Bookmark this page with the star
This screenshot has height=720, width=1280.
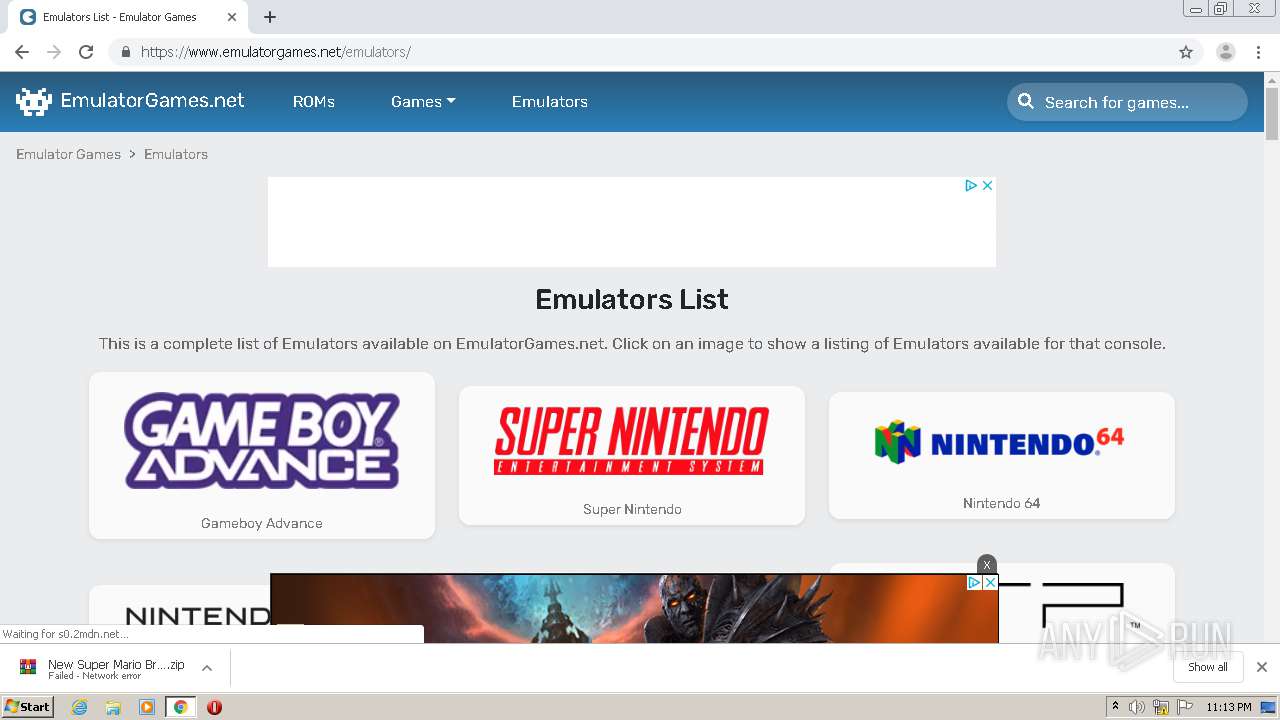(1186, 52)
